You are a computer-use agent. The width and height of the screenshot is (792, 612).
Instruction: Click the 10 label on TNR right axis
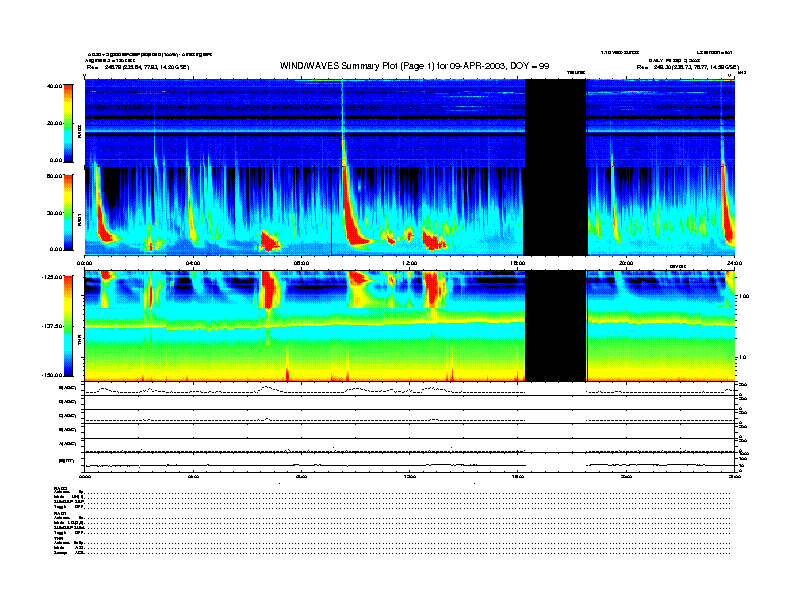[742, 358]
